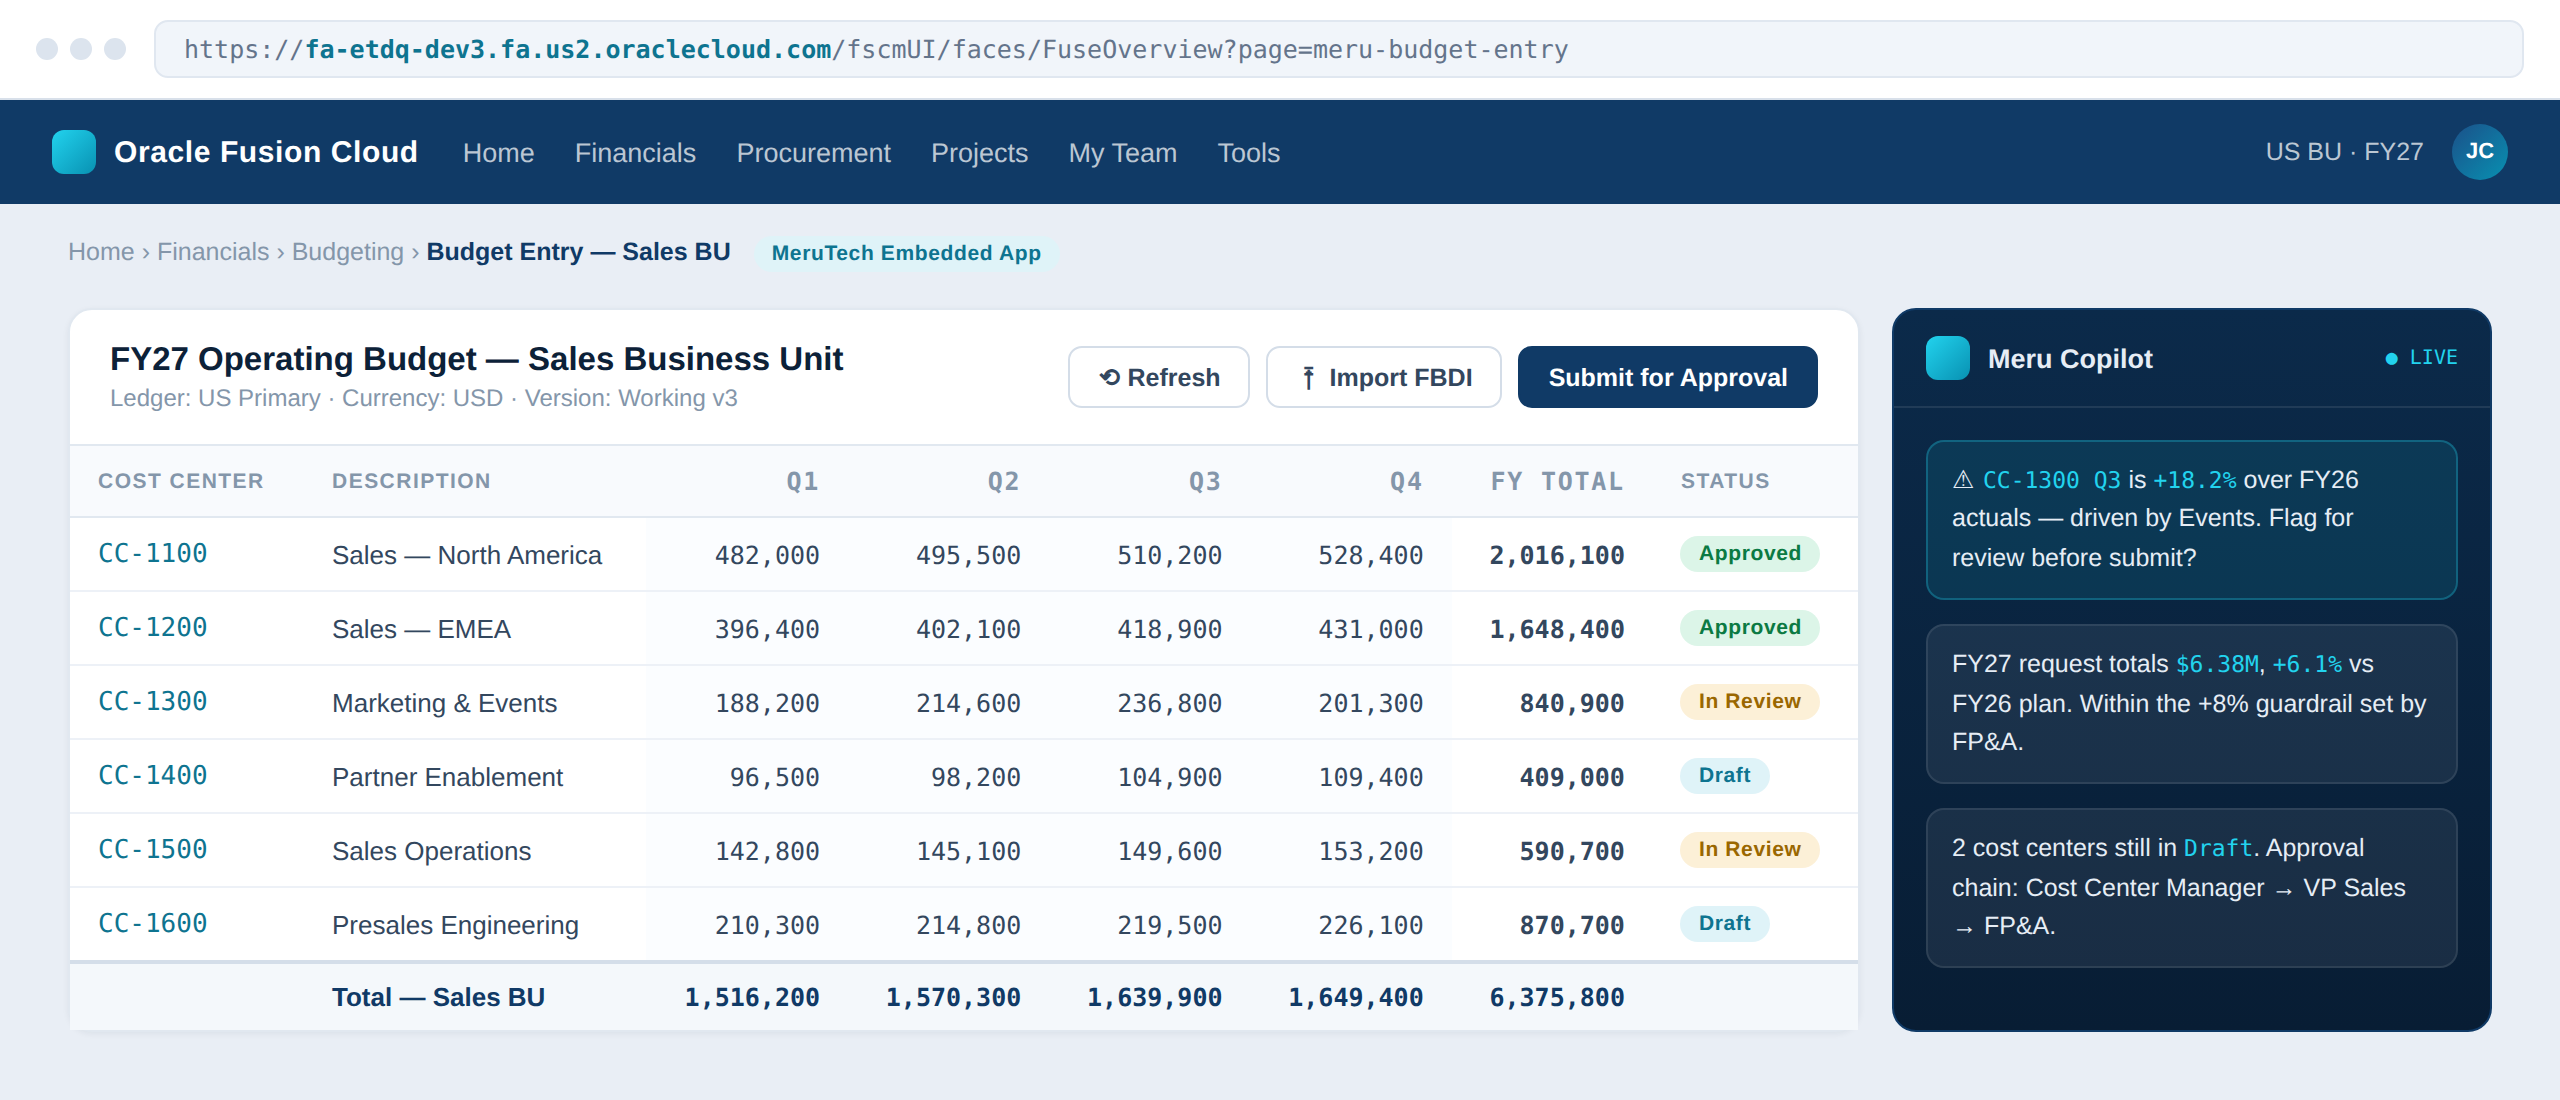2560x1100 pixels.
Task: Click In Review status of CC-1500
Action: [x=1749, y=850]
